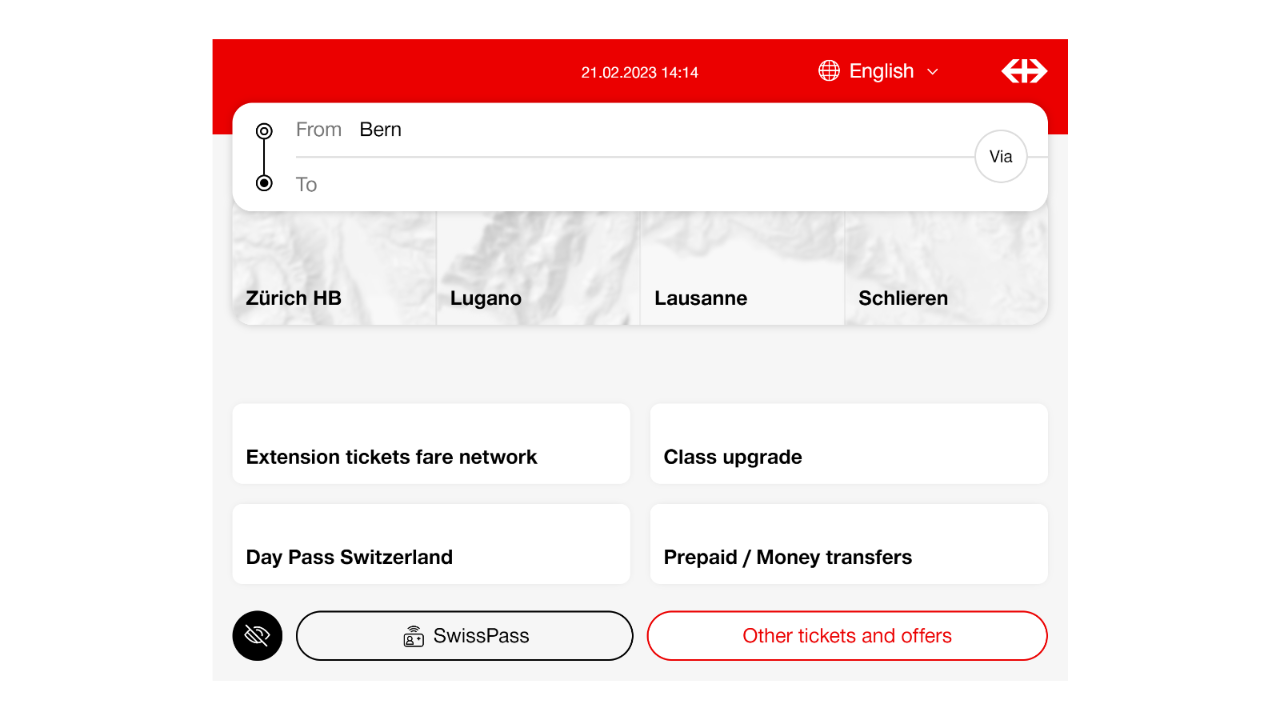1280x720 pixels.
Task: Click the globe language icon
Action: click(x=829, y=71)
